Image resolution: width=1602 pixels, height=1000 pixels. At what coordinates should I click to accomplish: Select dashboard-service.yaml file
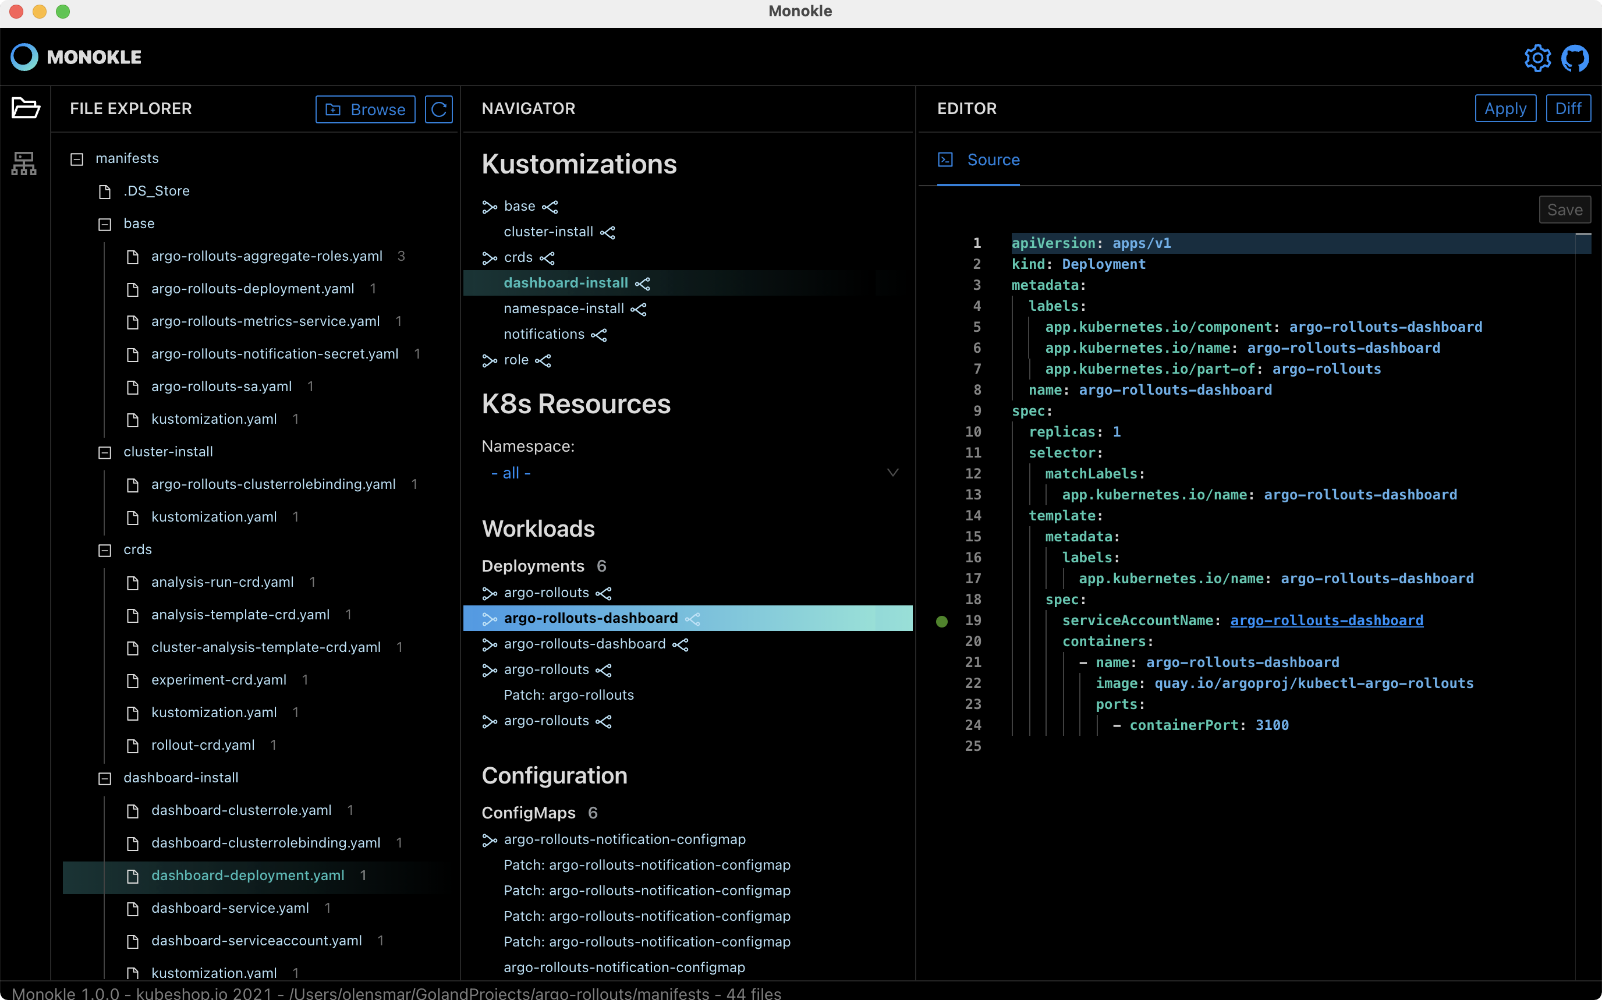pyautogui.click(x=230, y=908)
